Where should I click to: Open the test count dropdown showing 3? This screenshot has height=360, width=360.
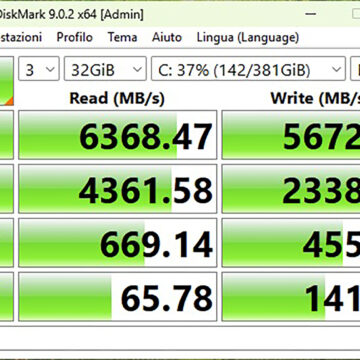click(39, 69)
